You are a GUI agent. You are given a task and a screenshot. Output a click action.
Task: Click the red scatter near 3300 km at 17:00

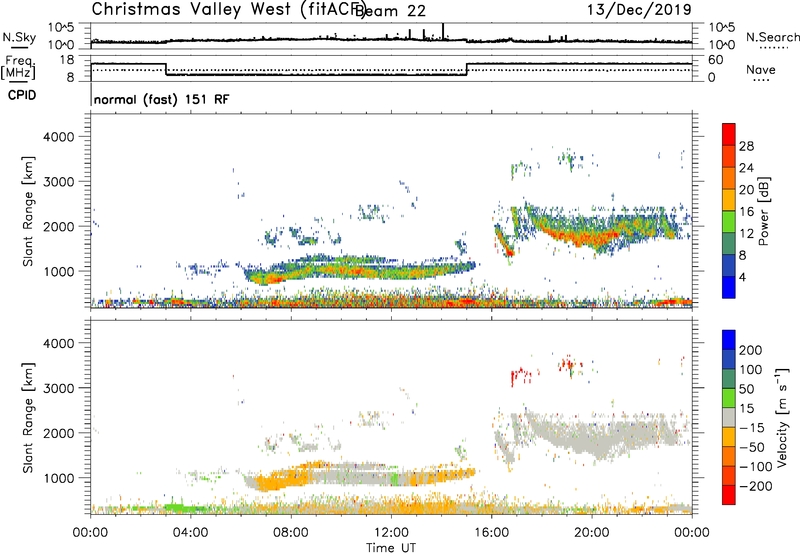519,375
